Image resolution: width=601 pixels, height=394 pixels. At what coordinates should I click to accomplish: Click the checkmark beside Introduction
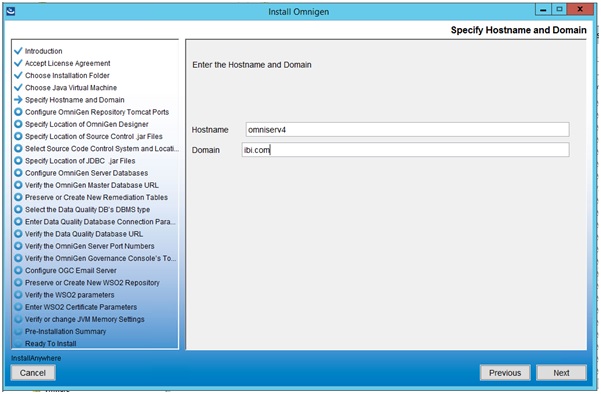click(18, 51)
